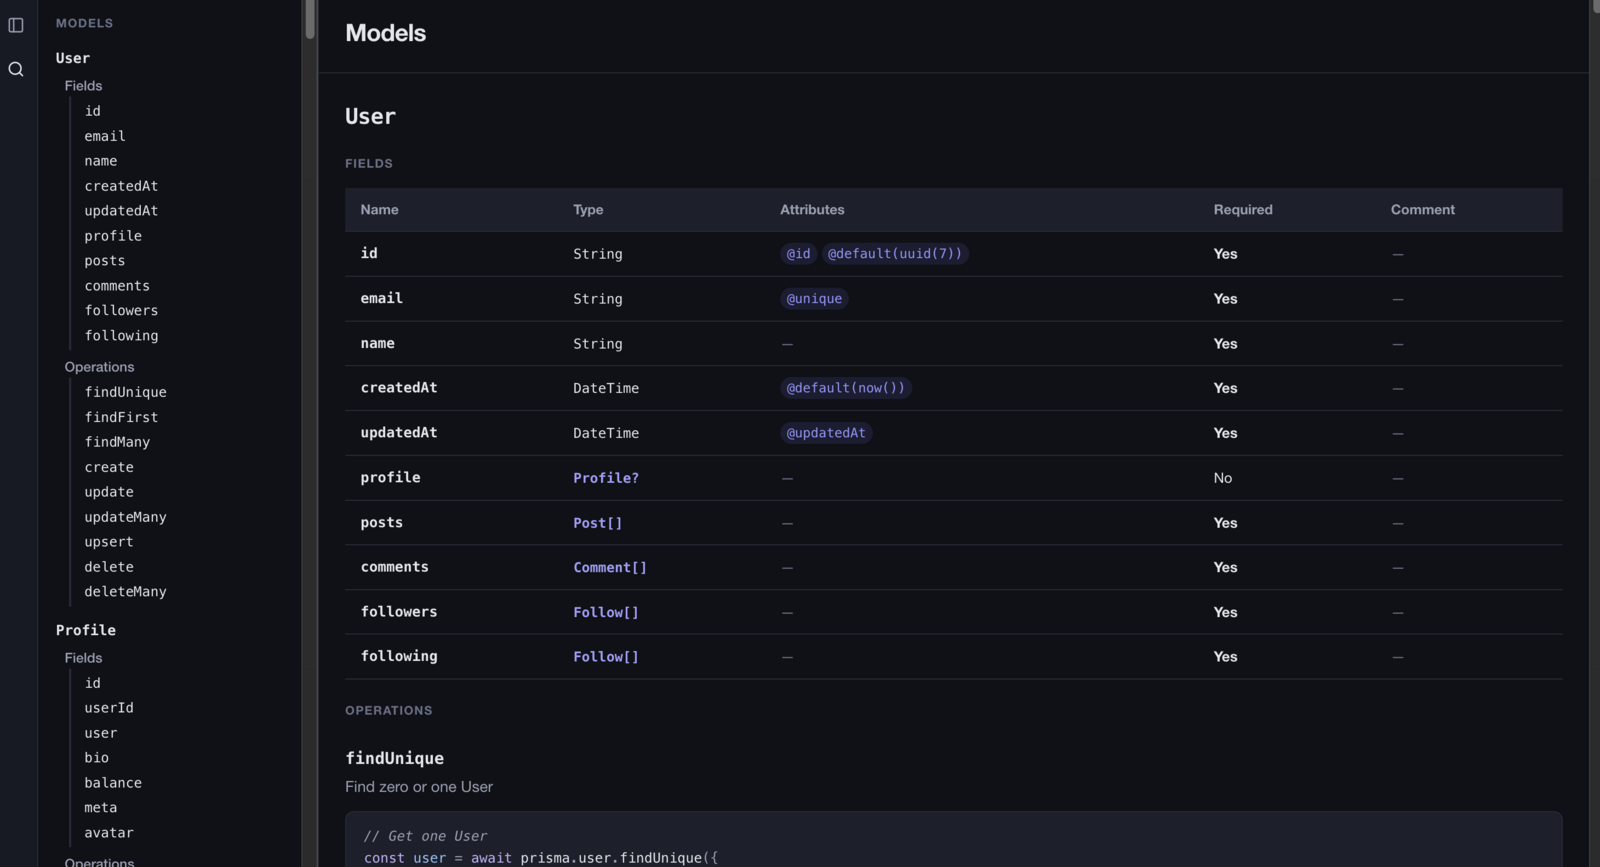The height and width of the screenshot is (867, 1600).
Task: Go to create operation in sidebar
Action: pos(109,467)
